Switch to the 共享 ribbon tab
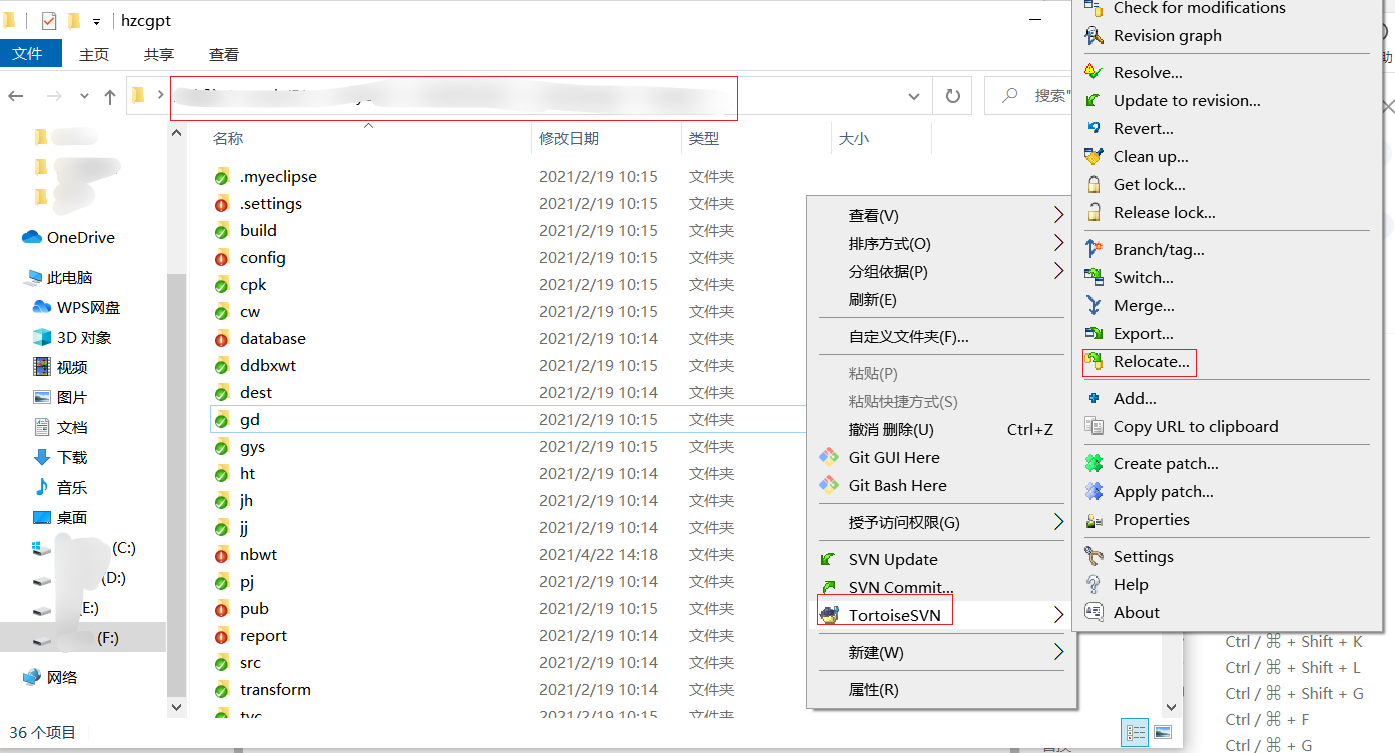The image size is (1395, 753). click(161, 55)
